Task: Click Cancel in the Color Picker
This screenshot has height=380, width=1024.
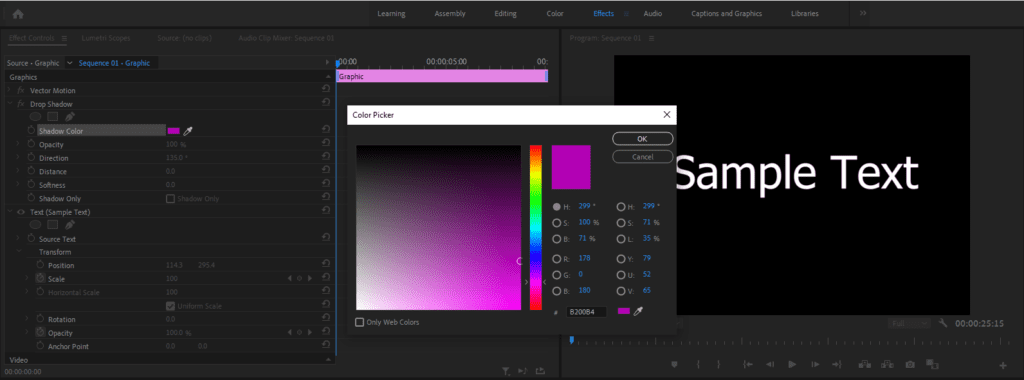Action: pyautogui.click(x=643, y=157)
